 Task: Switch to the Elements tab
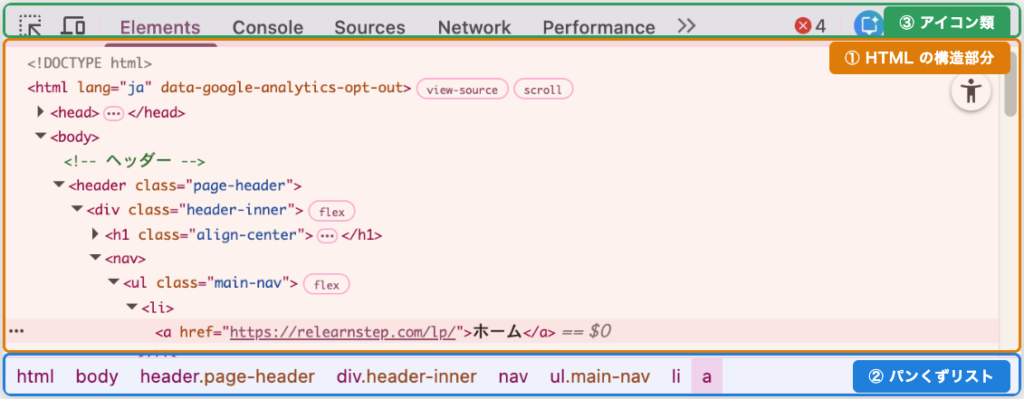(161, 27)
